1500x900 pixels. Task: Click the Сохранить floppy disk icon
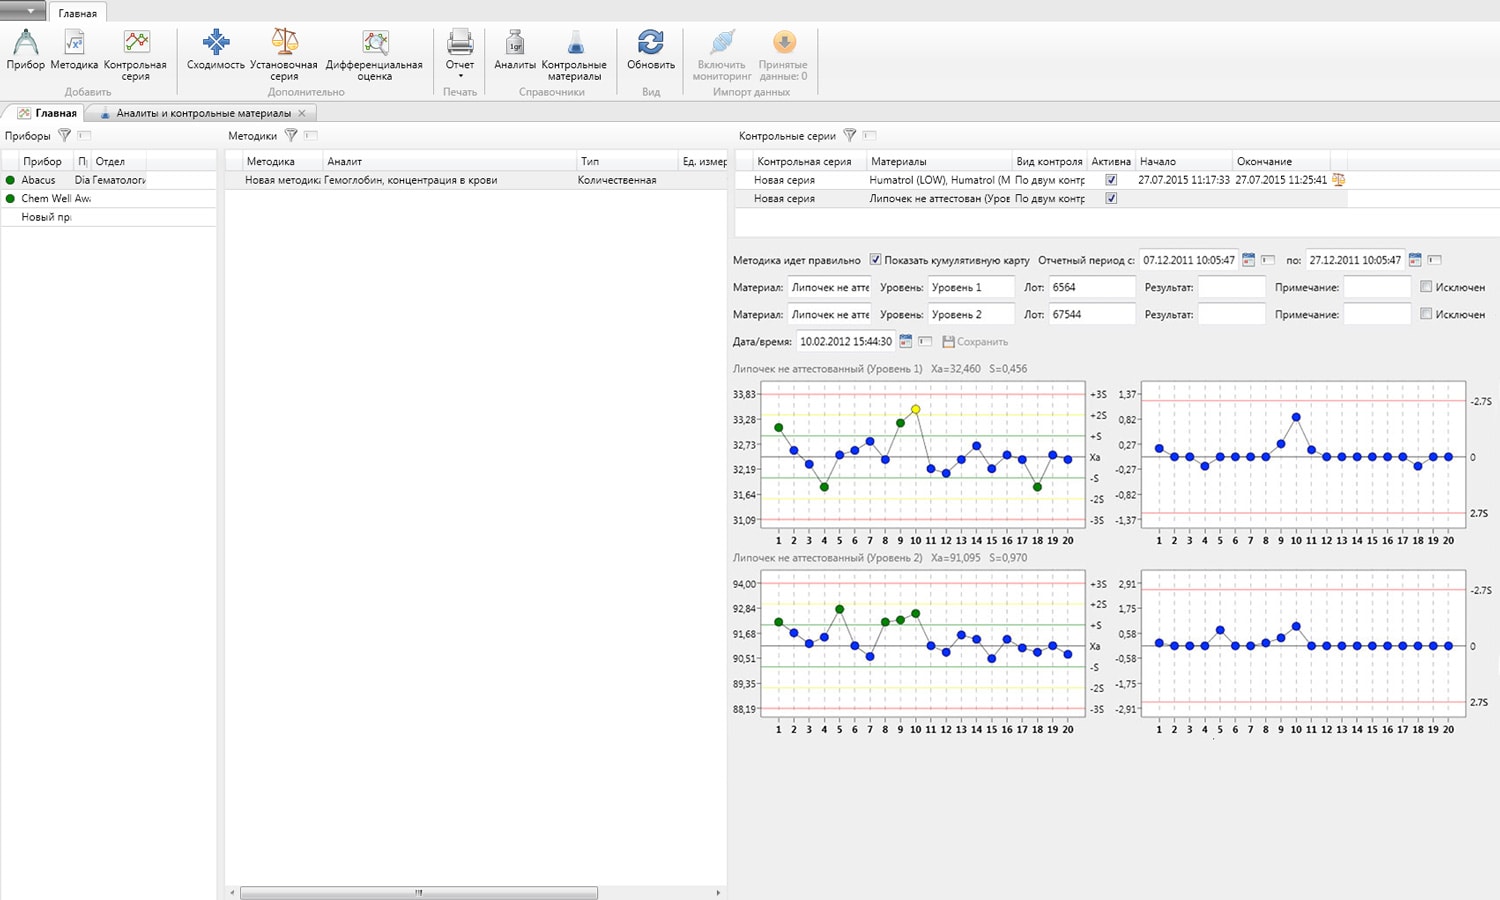coord(948,342)
